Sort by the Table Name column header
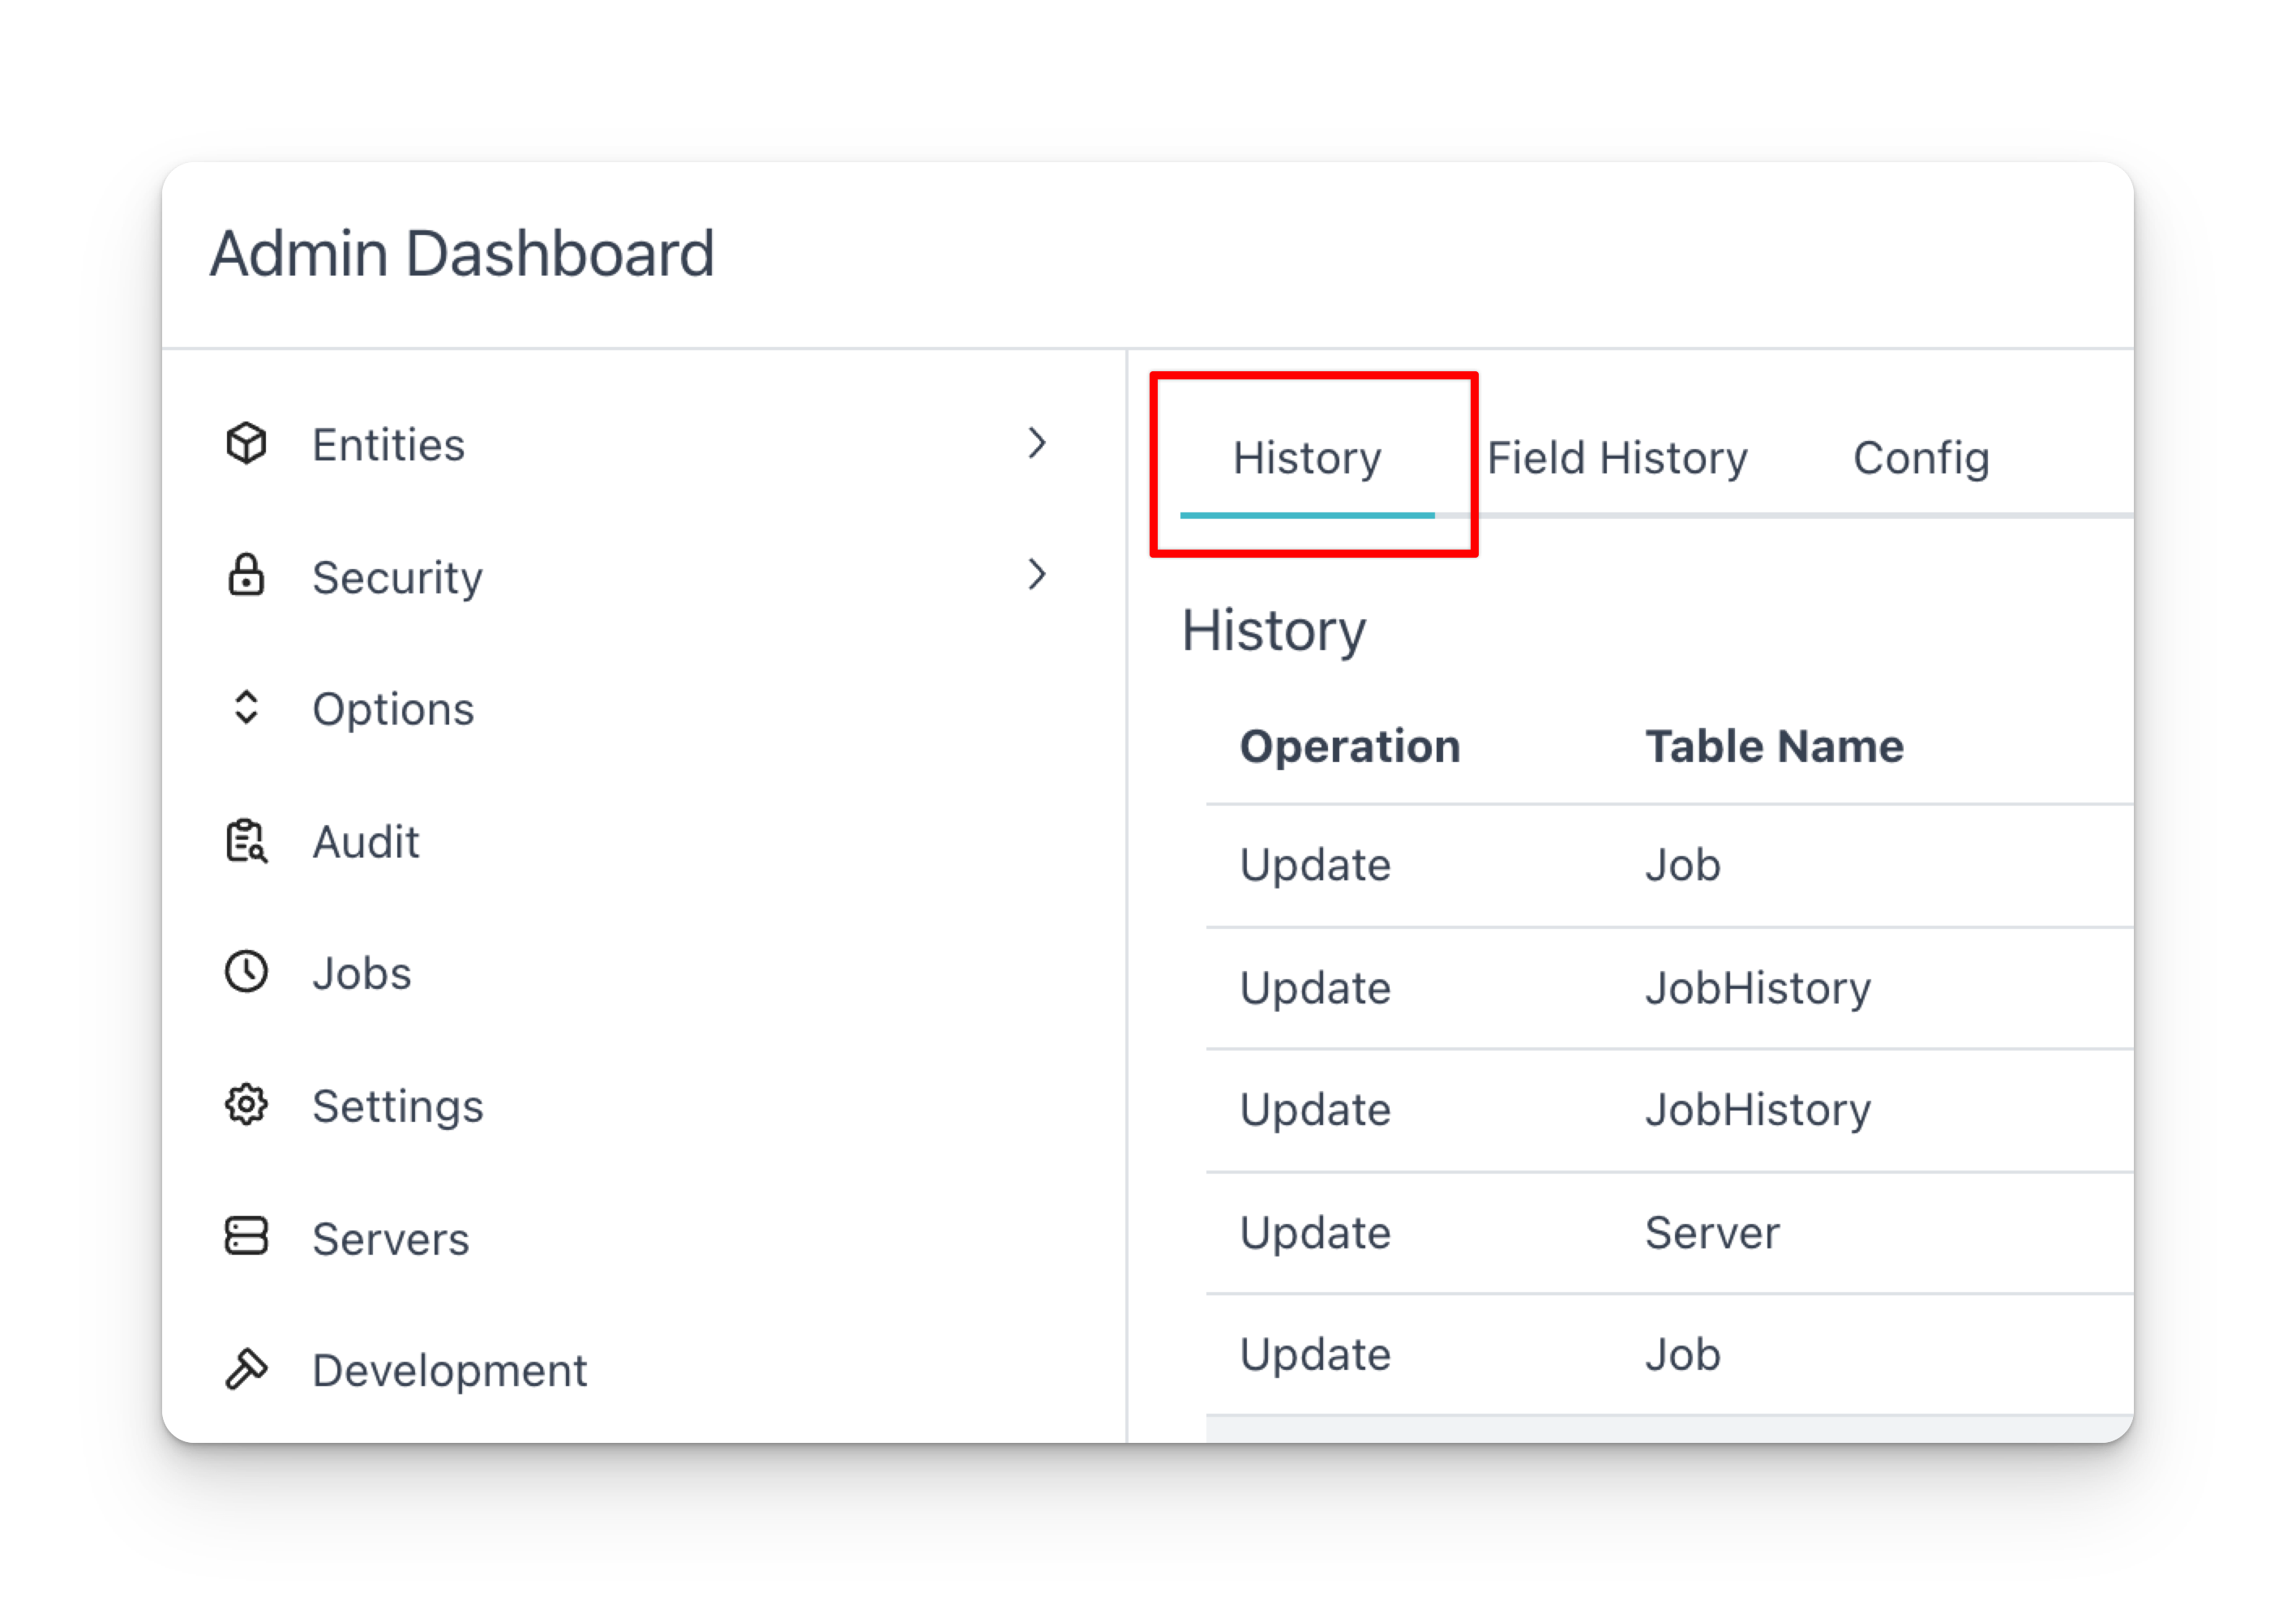This screenshot has width=2296, height=1605. (x=1774, y=747)
